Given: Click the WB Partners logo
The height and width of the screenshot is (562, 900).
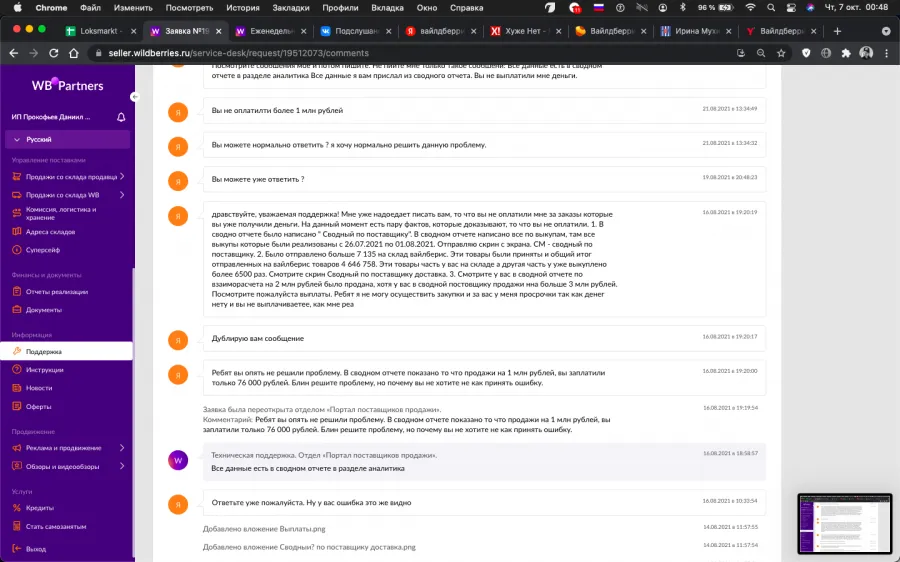Looking at the screenshot, I should point(67,86).
